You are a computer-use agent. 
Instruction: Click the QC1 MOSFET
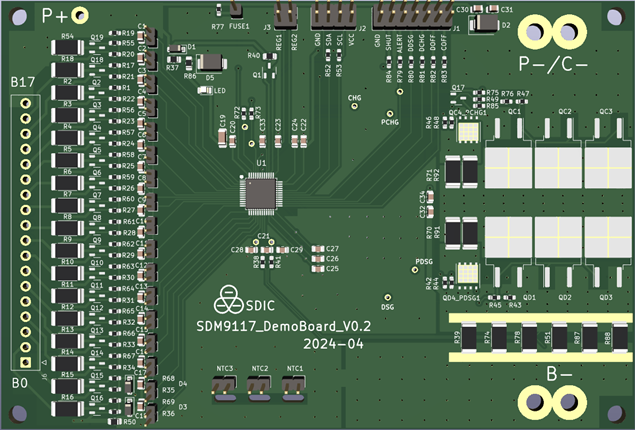coord(508,153)
